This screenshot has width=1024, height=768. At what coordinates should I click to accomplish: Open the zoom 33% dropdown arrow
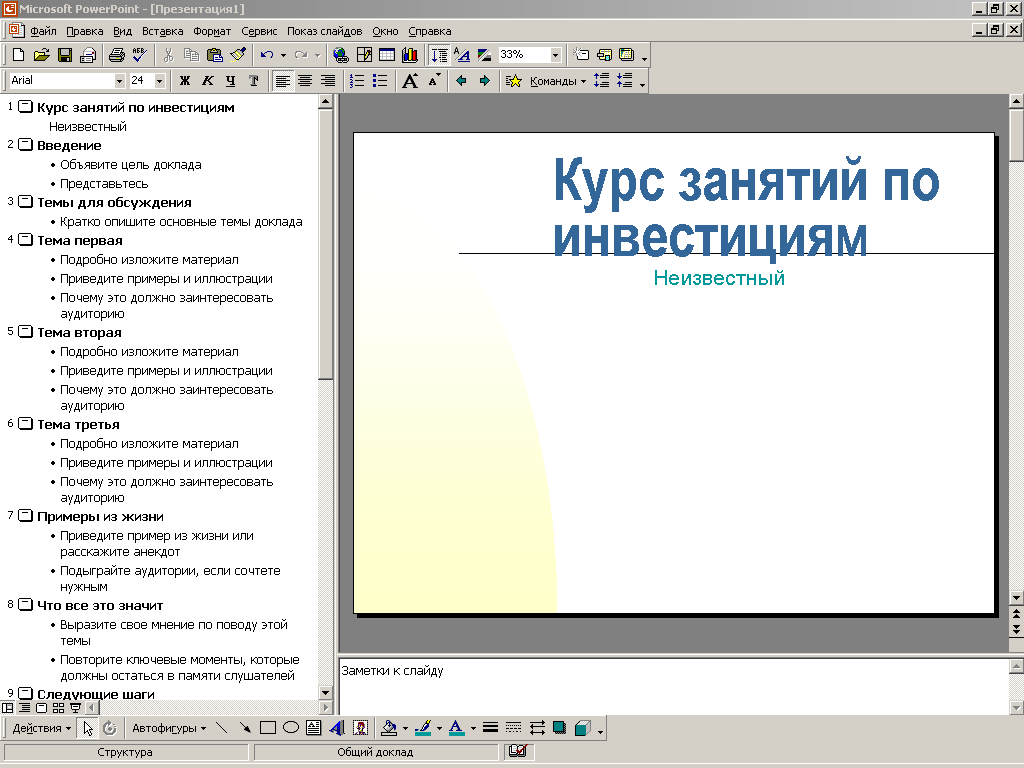coord(555,55)
